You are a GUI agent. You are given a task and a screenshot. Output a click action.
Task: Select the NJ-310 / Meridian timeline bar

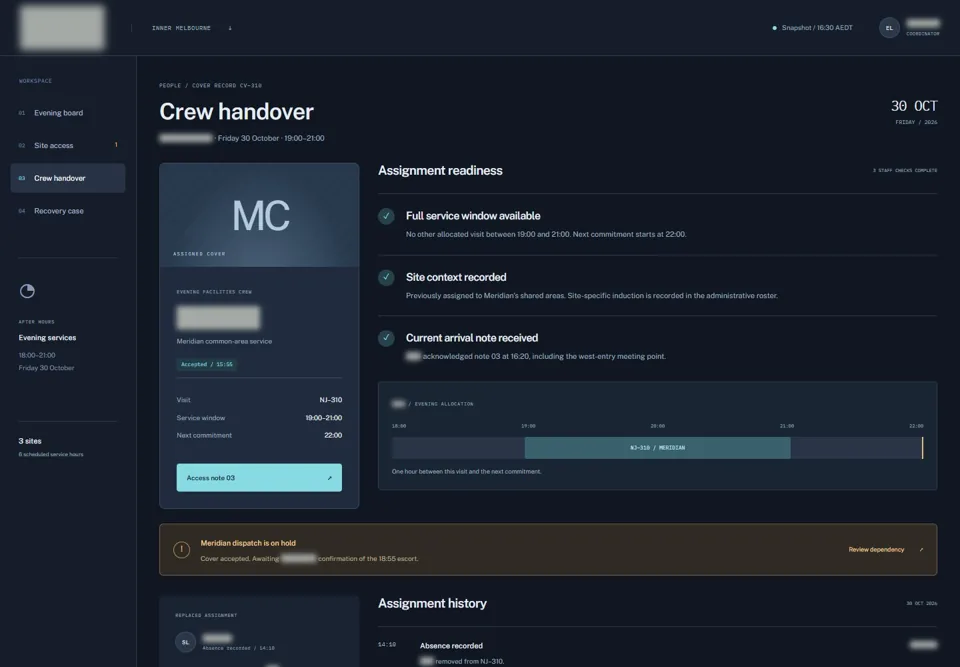click(658, 448)
